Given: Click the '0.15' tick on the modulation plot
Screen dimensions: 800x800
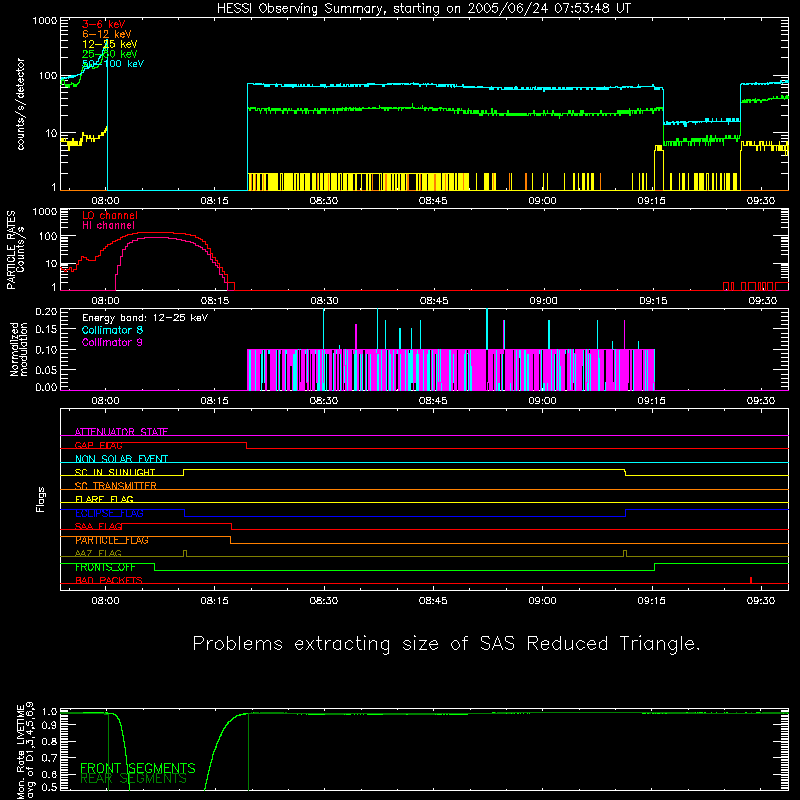Looking at the screenshot, I should 46,330.
